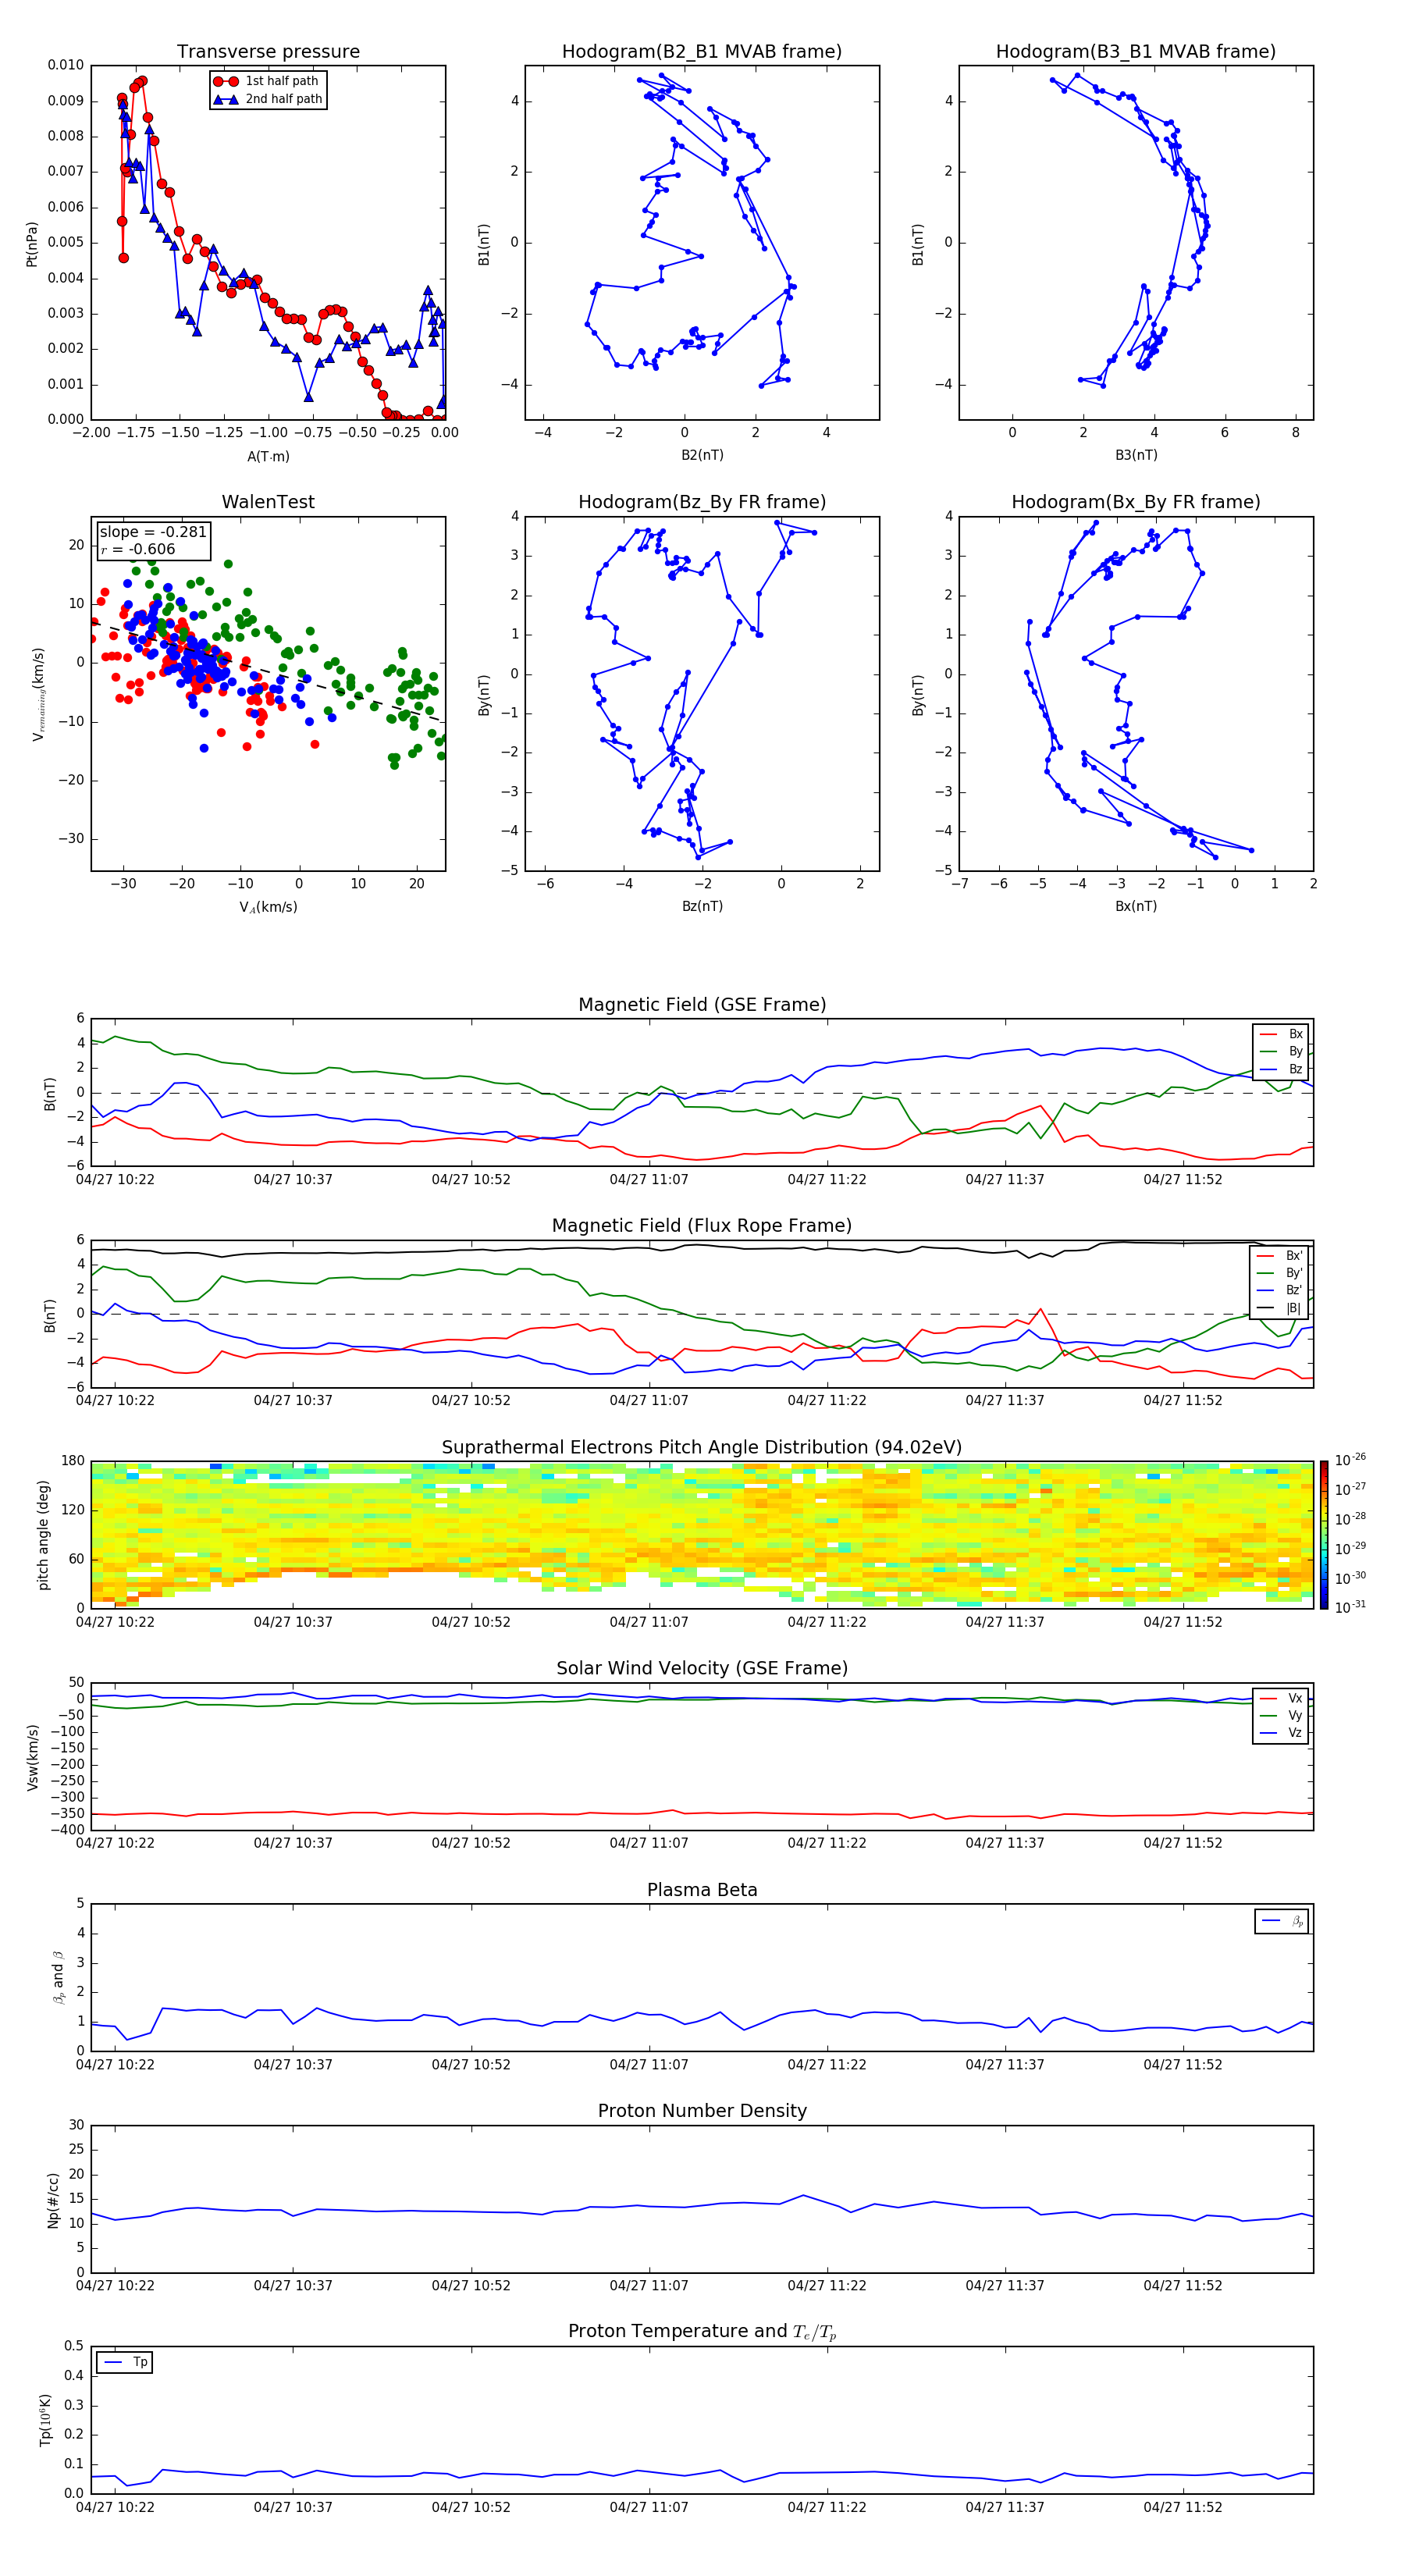Click '04/27 10:37' tick under pitch angle plot
The image size is (1405, 2576).
tap(293, 1622)
